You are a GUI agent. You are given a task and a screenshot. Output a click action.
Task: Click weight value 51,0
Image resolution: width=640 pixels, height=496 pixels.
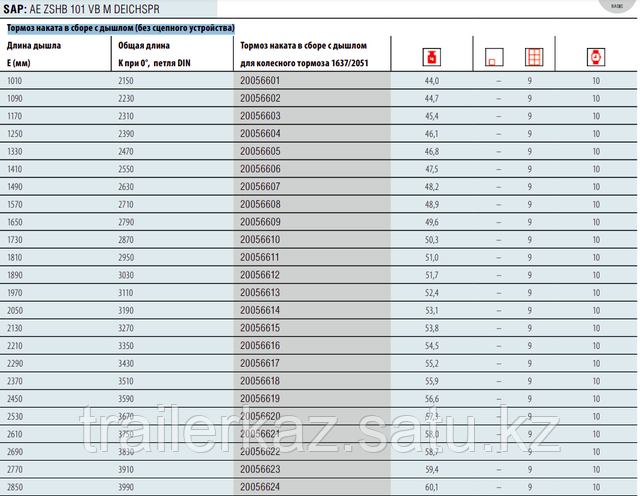tap(431, 258)
